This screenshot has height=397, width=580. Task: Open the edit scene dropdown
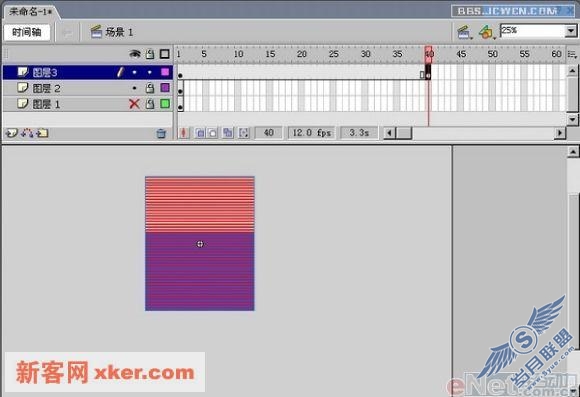pos(464,33)
